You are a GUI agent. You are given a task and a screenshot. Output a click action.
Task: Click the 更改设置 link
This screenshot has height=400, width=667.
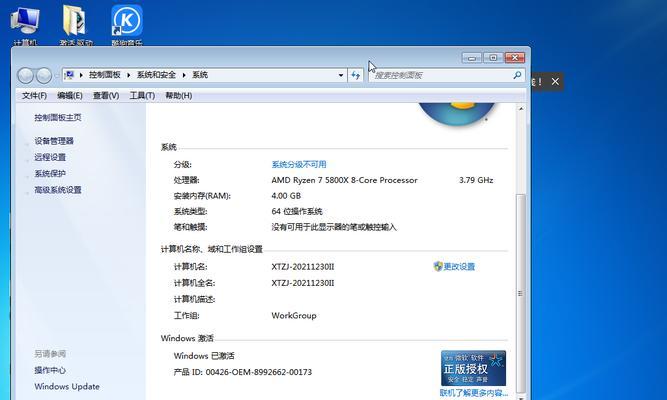pos(459,267)
